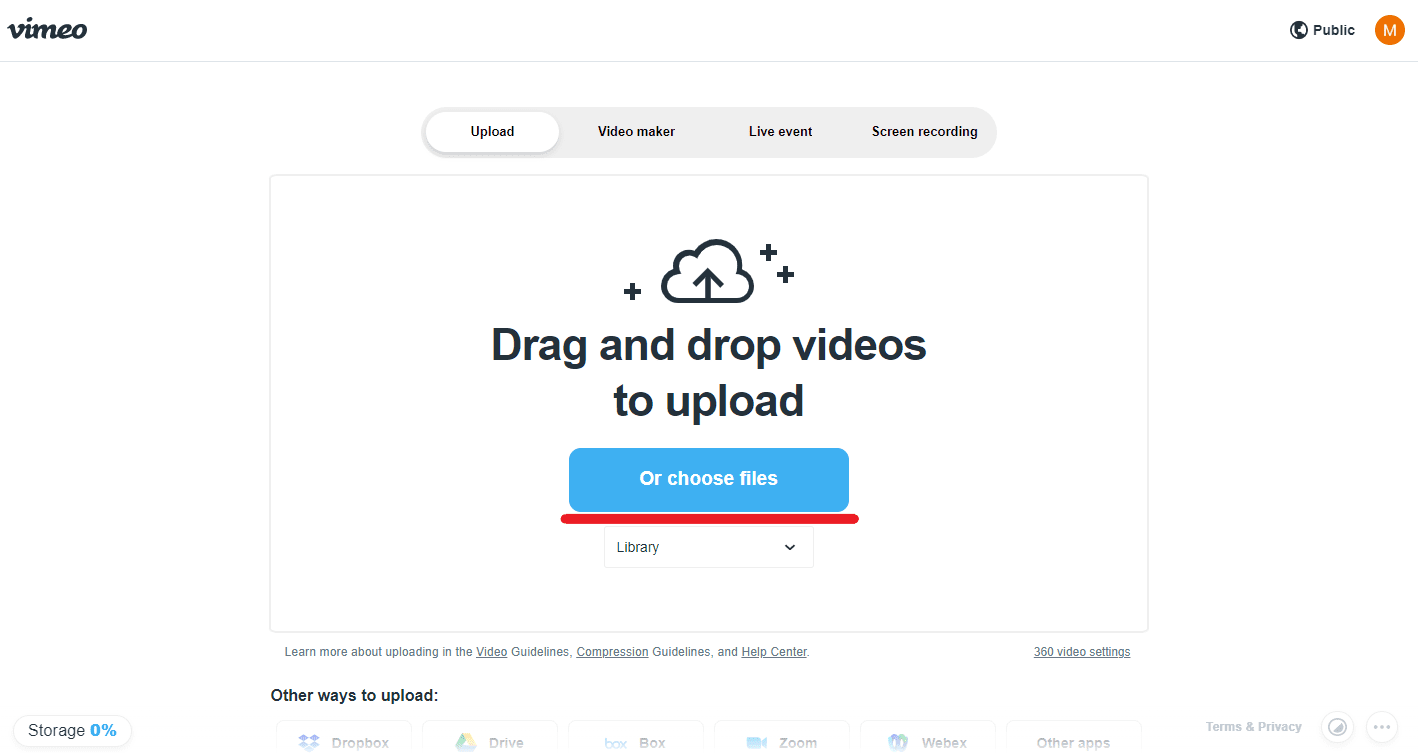
Task: Click the round compass icon beside Terms & Privacy
Action: (x=1338, y=727)
